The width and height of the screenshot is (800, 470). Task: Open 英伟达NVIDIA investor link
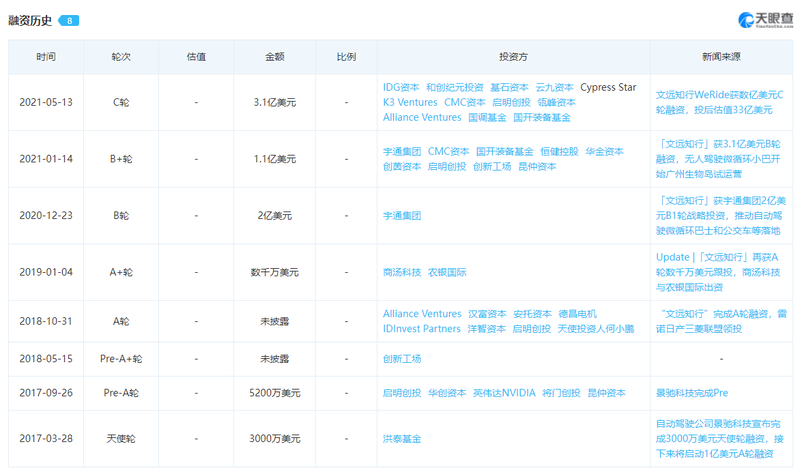(x=504, y=393)
